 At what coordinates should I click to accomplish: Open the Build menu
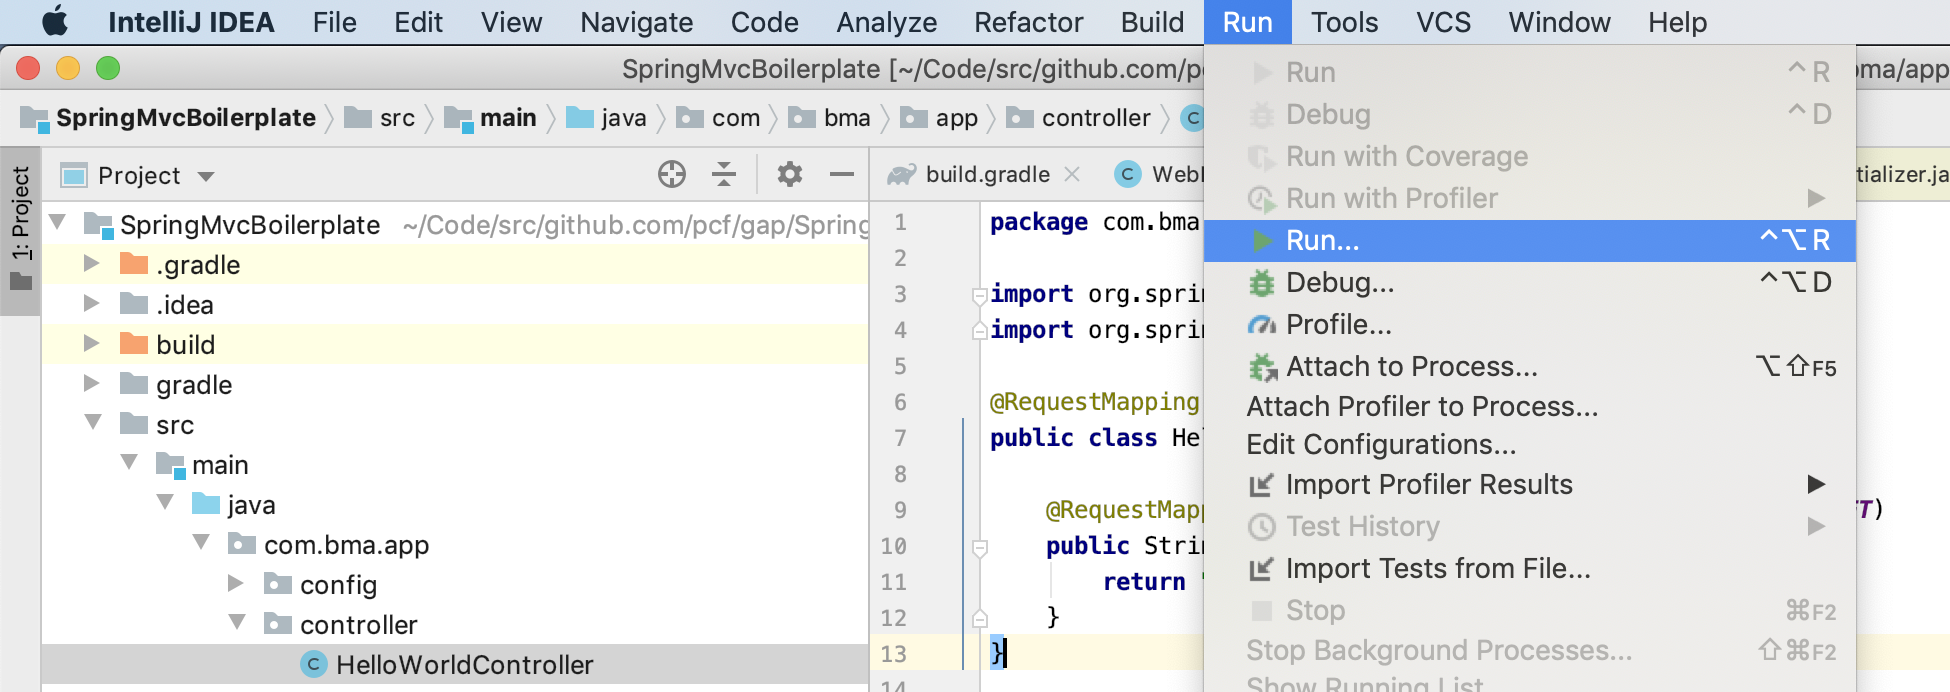(1152, 22)
